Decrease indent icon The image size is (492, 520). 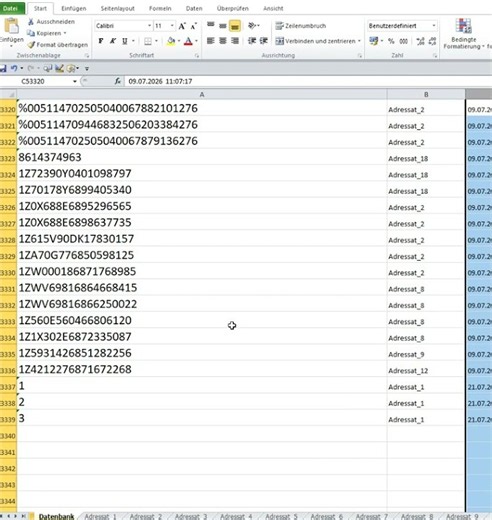click(252, 41)
